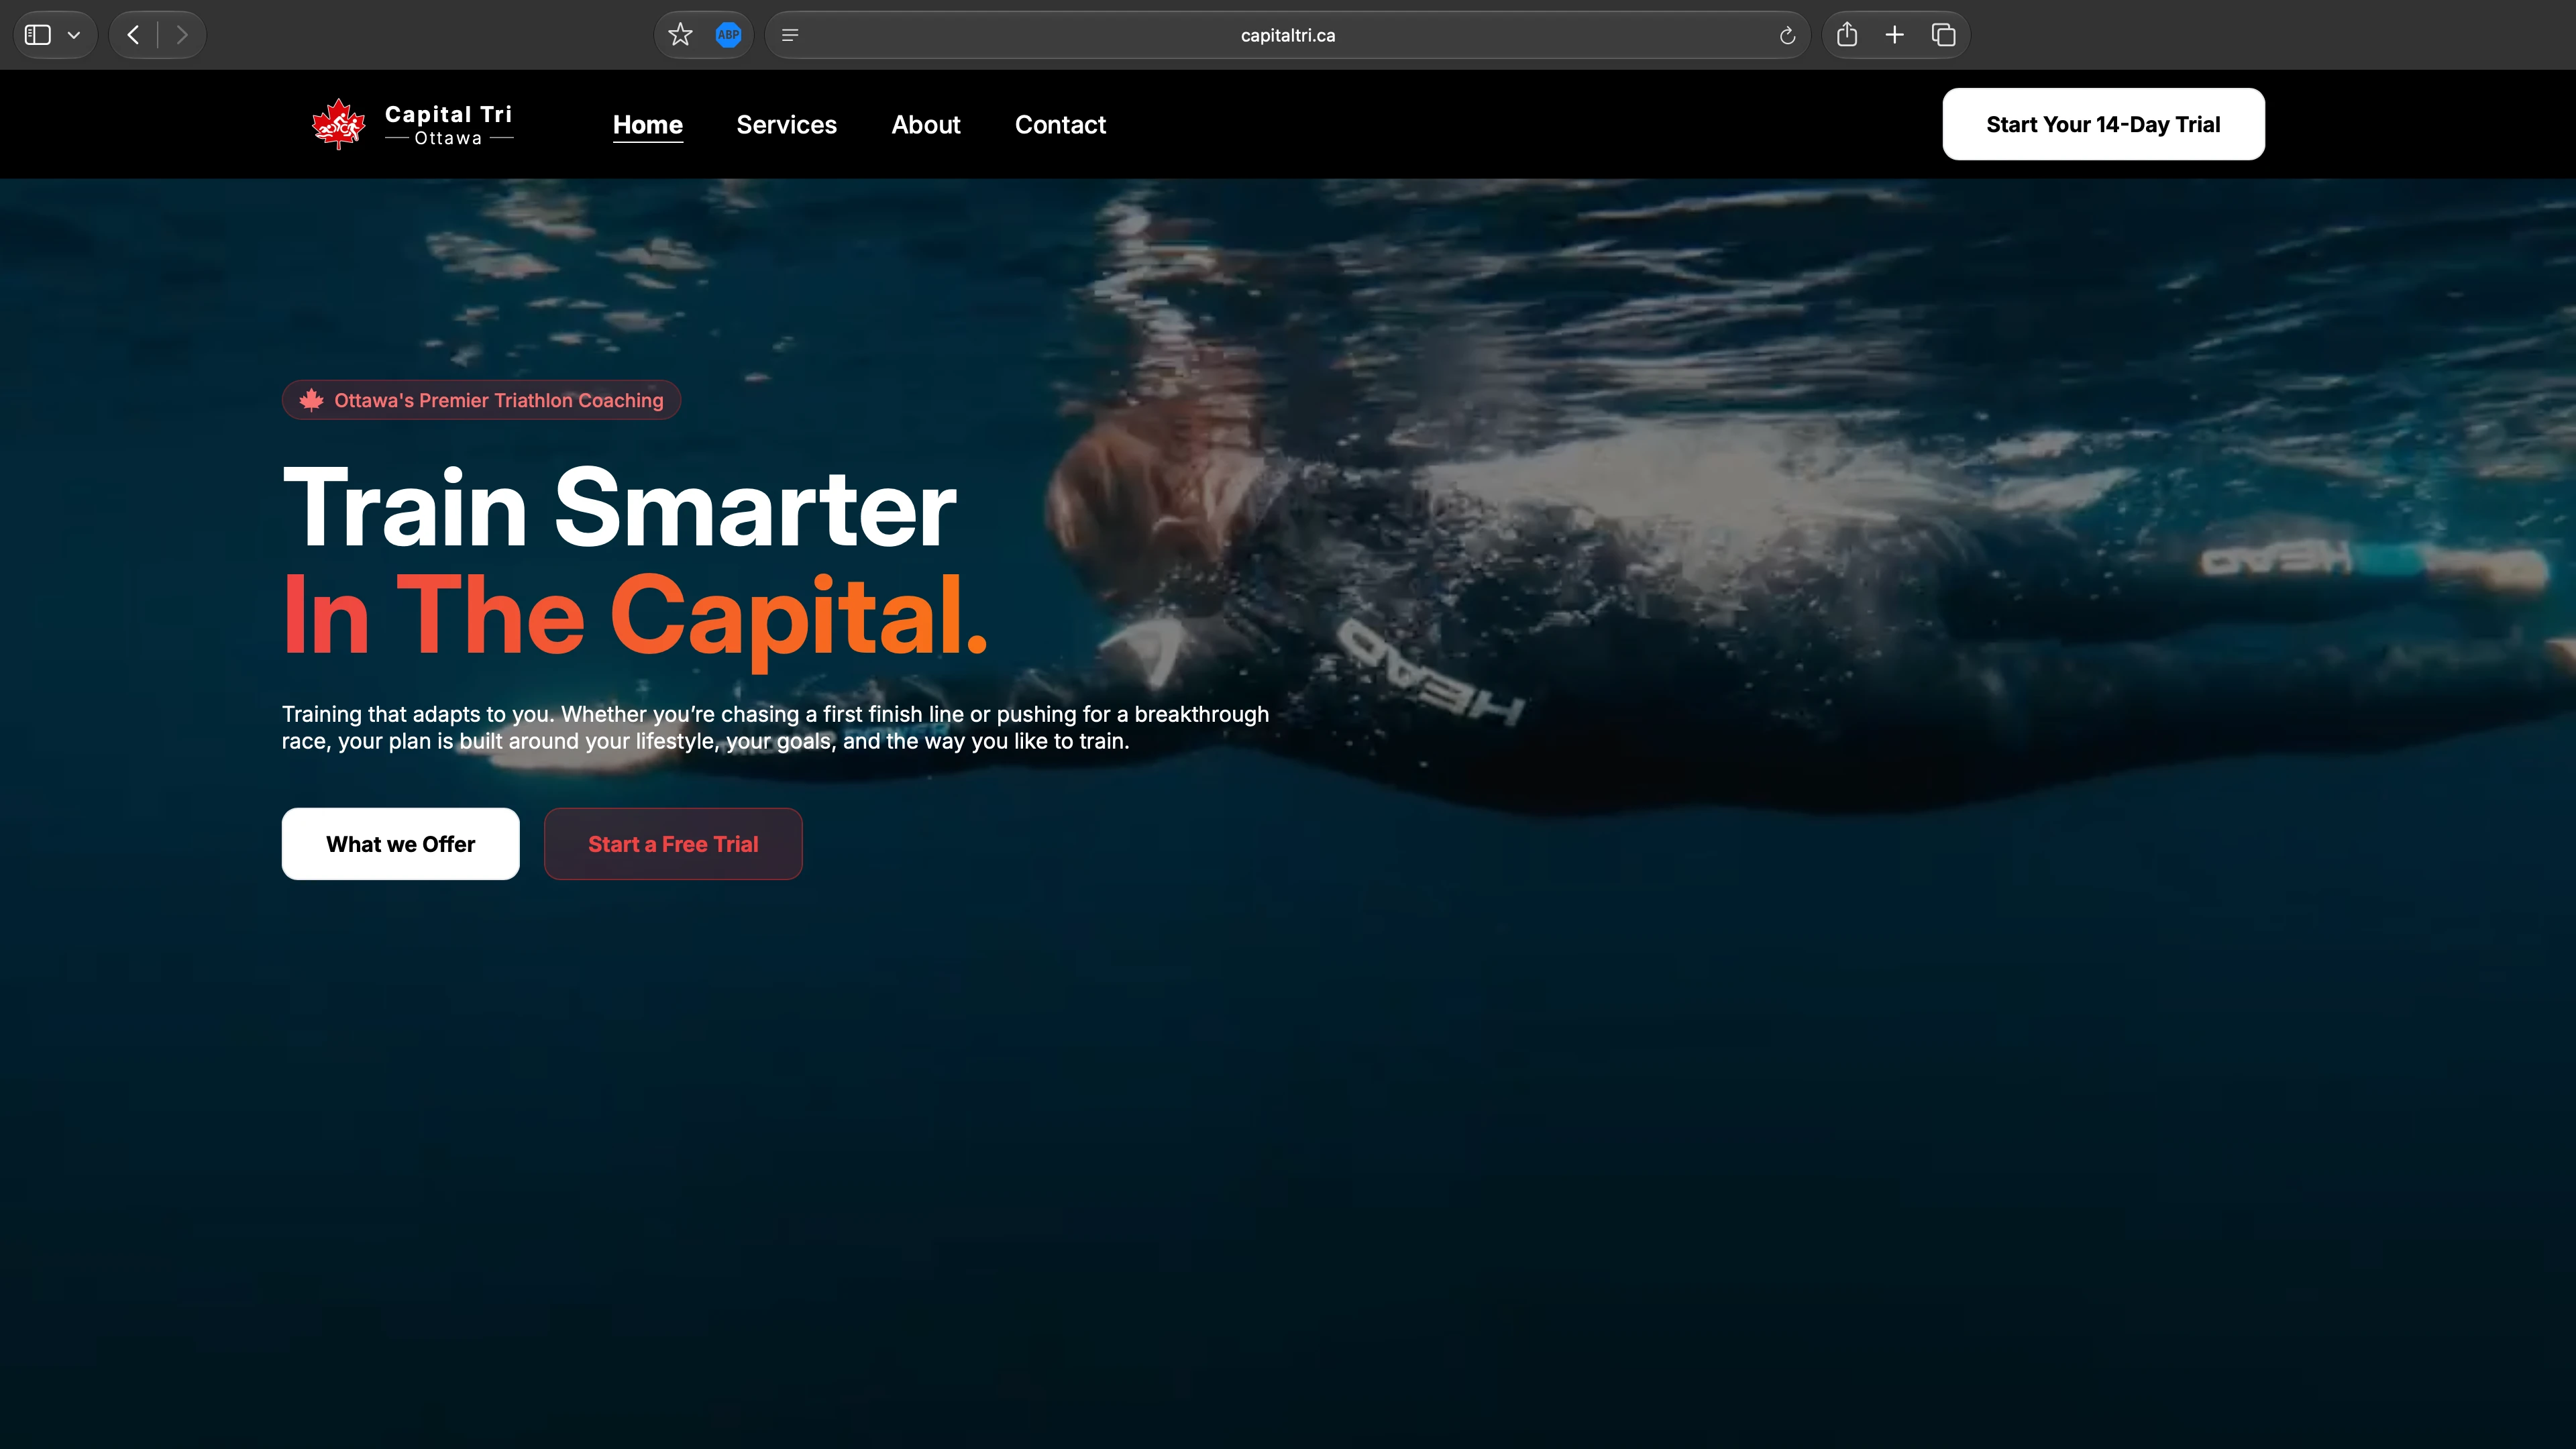Image resolution: width=2576 pixels, height=1449 pixels.
Task: Click the Ottawa's Premier Triathlon Coaching badge
Action: (x=481, y=400)
